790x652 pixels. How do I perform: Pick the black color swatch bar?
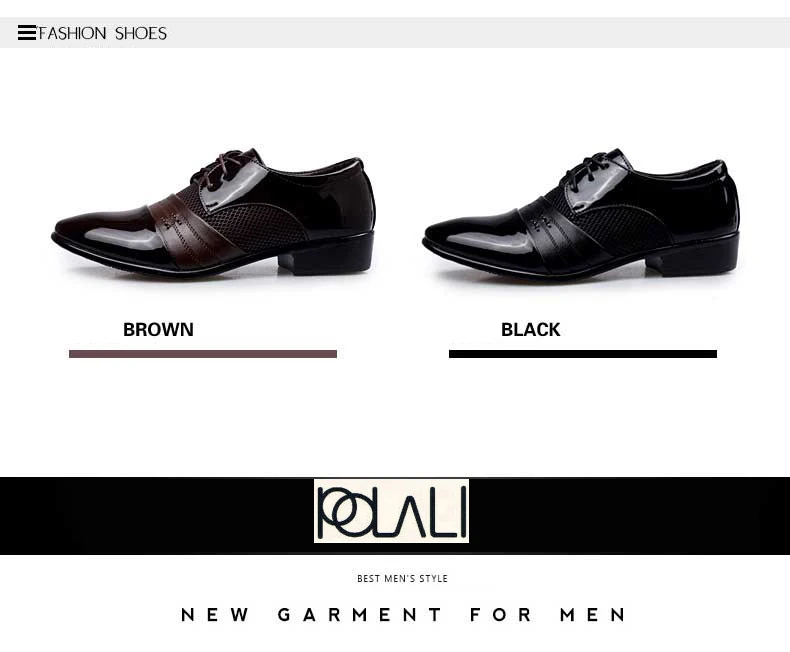583,354
